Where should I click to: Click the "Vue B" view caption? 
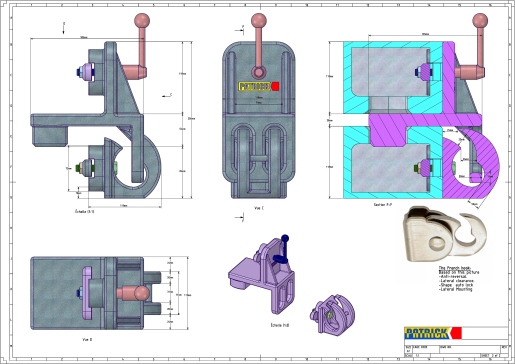pos(87,339)
